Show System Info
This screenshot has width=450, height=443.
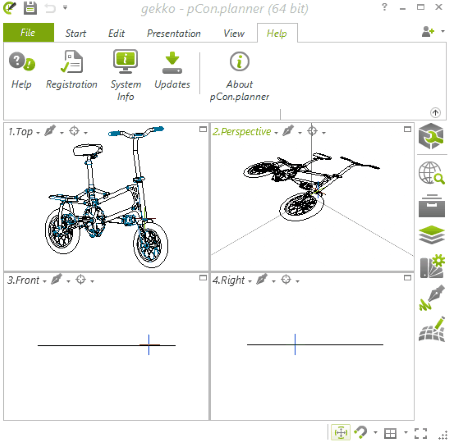tap(125, 76)
